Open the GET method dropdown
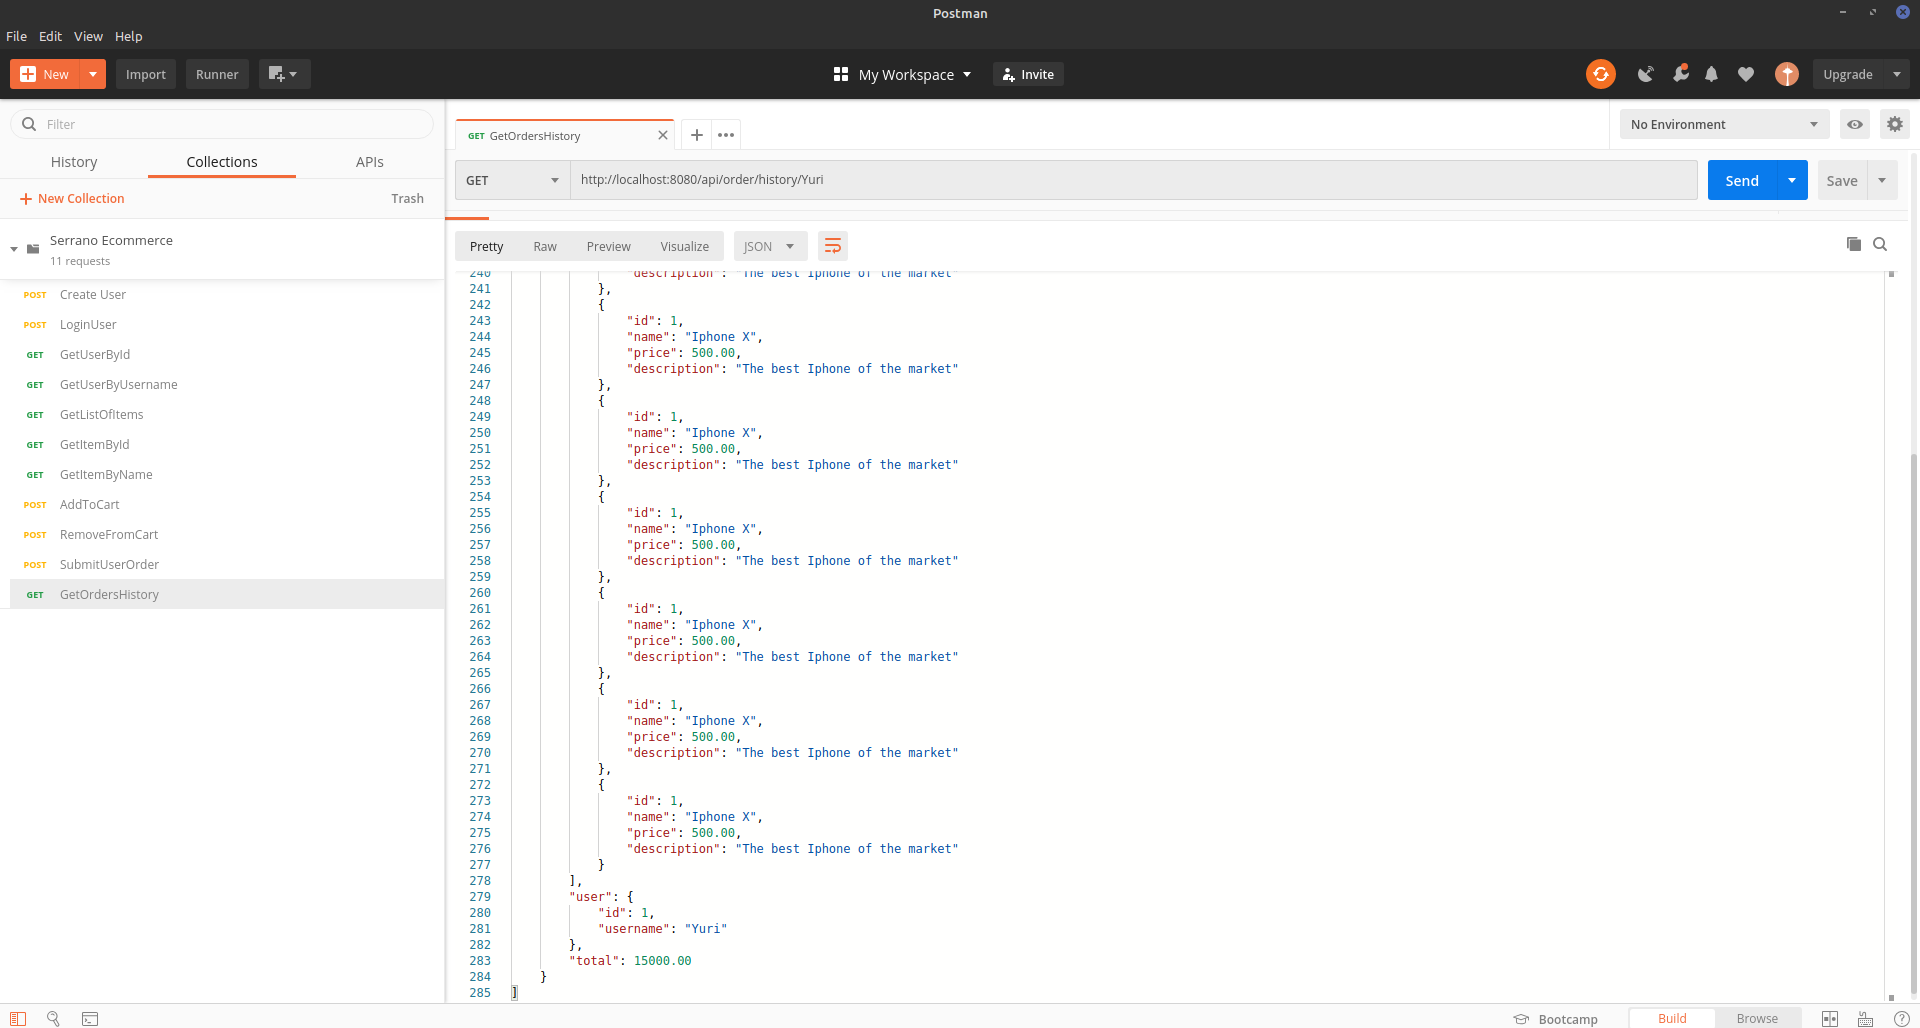 point(512,180)
